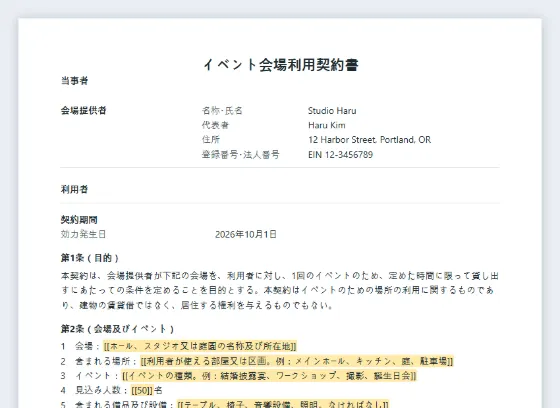560x408 pixels.
Task: Click the 代表者 field label
Action: (215, 125)
